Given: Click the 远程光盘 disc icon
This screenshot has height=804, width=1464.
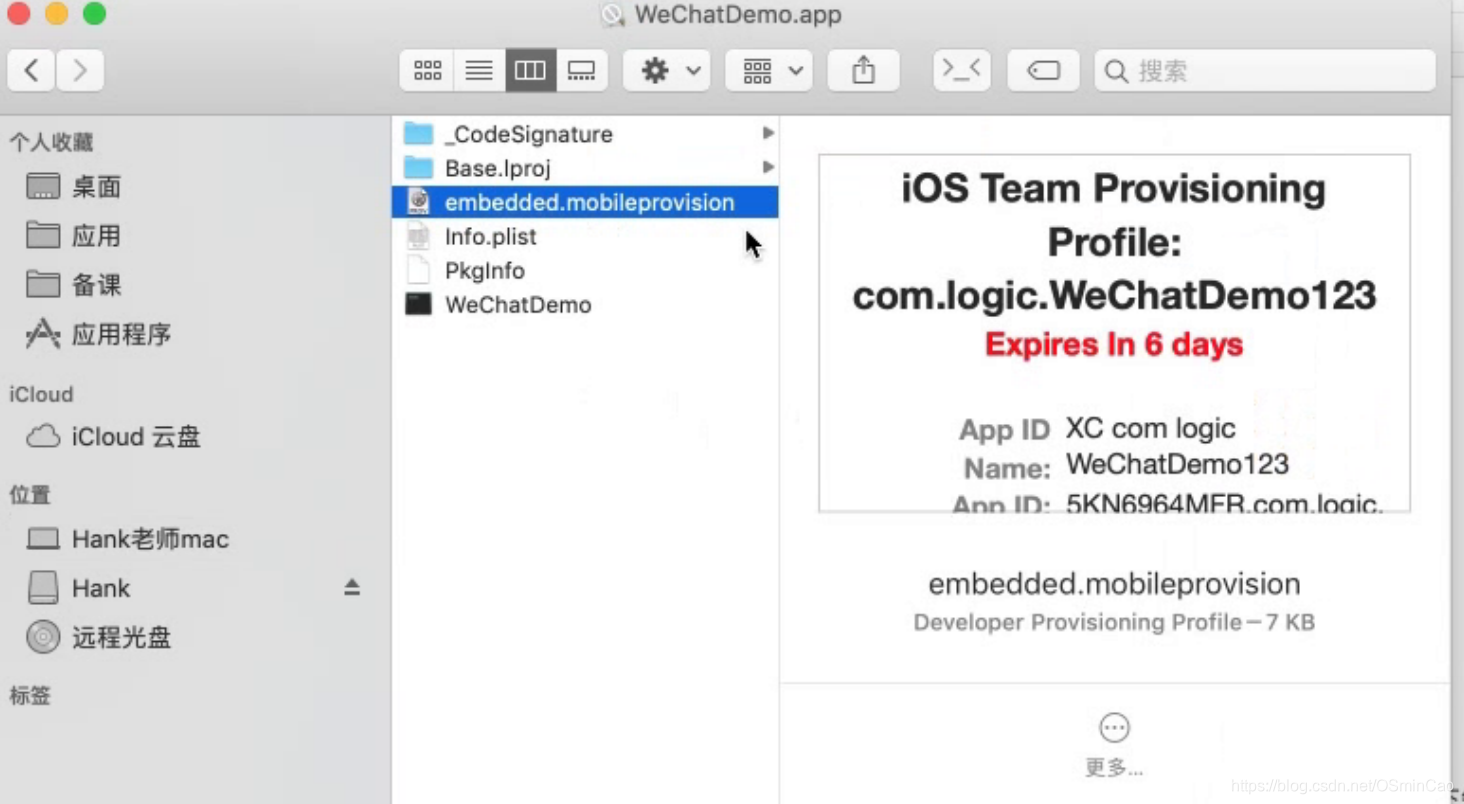Looking at the screenshot, I should pos(43,637).
